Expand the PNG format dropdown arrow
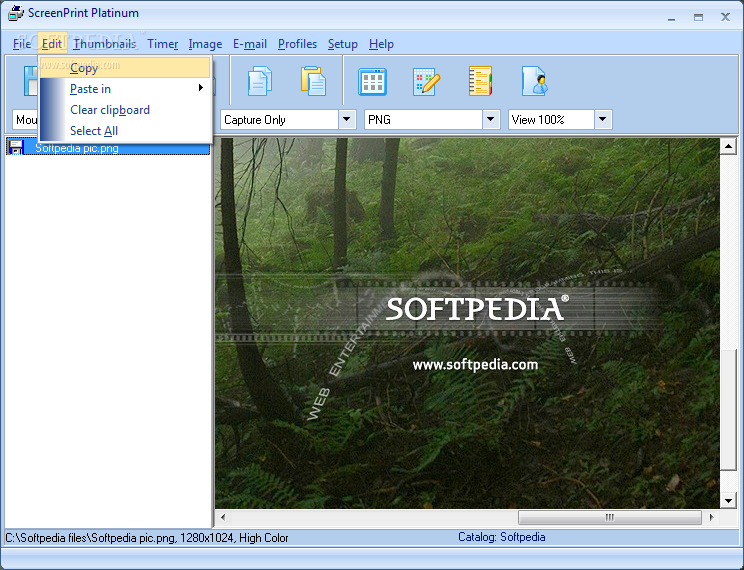The height and width of the screenshot is (570, 744). 491,119
